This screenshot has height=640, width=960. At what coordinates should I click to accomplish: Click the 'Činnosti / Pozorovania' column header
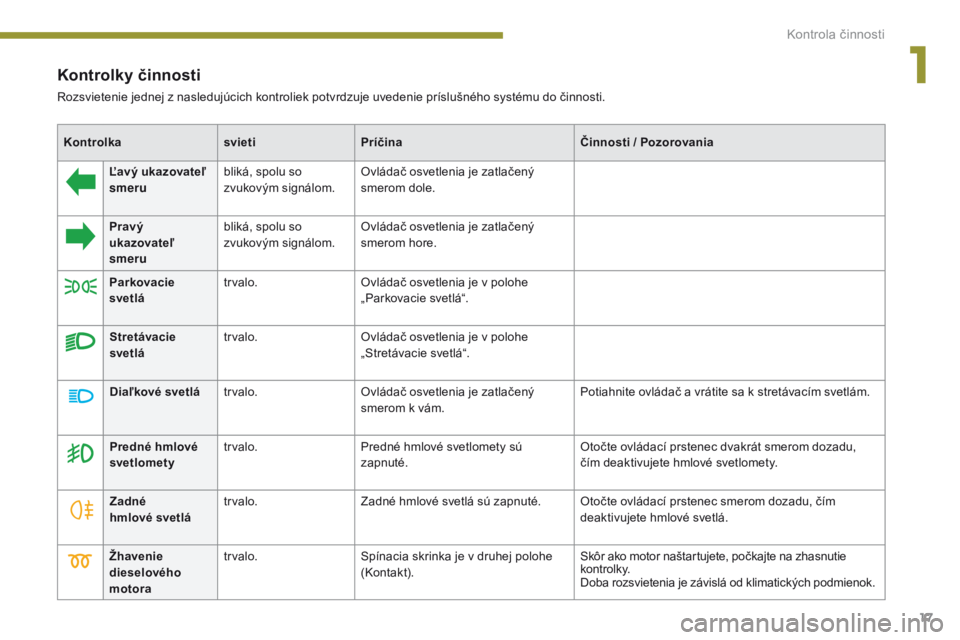[647, 142]
